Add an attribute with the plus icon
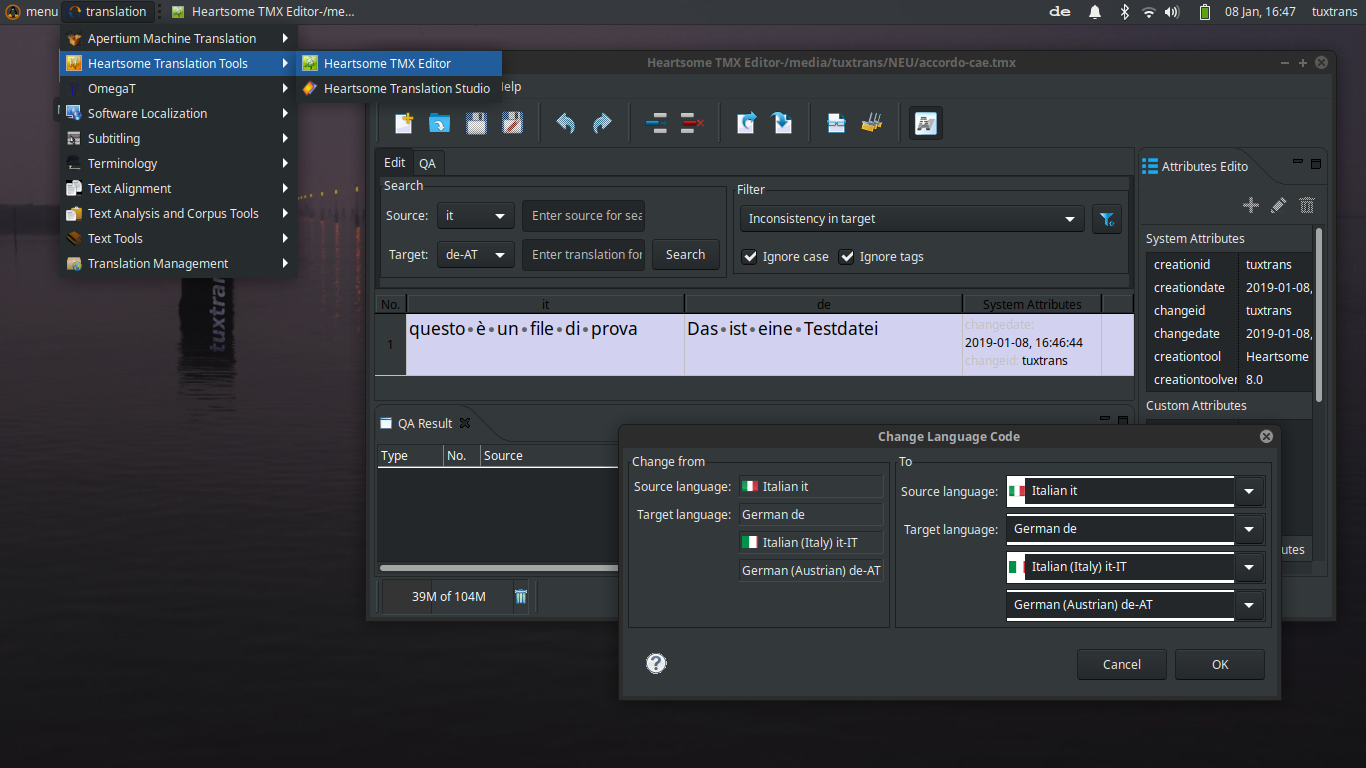The width and height of the screenshot is (1366, 768). [1251, 205]
